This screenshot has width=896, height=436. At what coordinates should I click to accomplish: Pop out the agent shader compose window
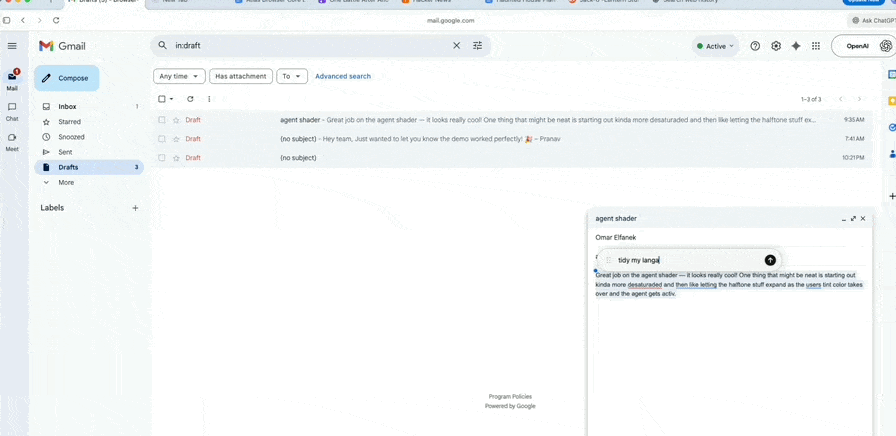click(853, 218)
